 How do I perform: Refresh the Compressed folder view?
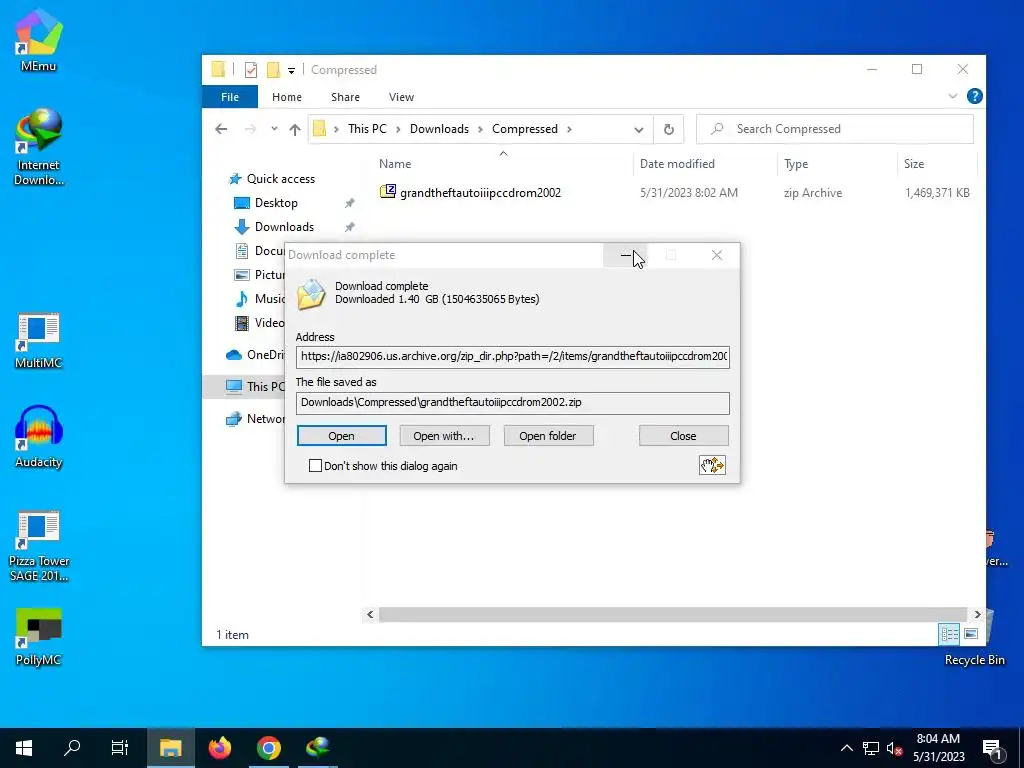[x=669, y=129]
